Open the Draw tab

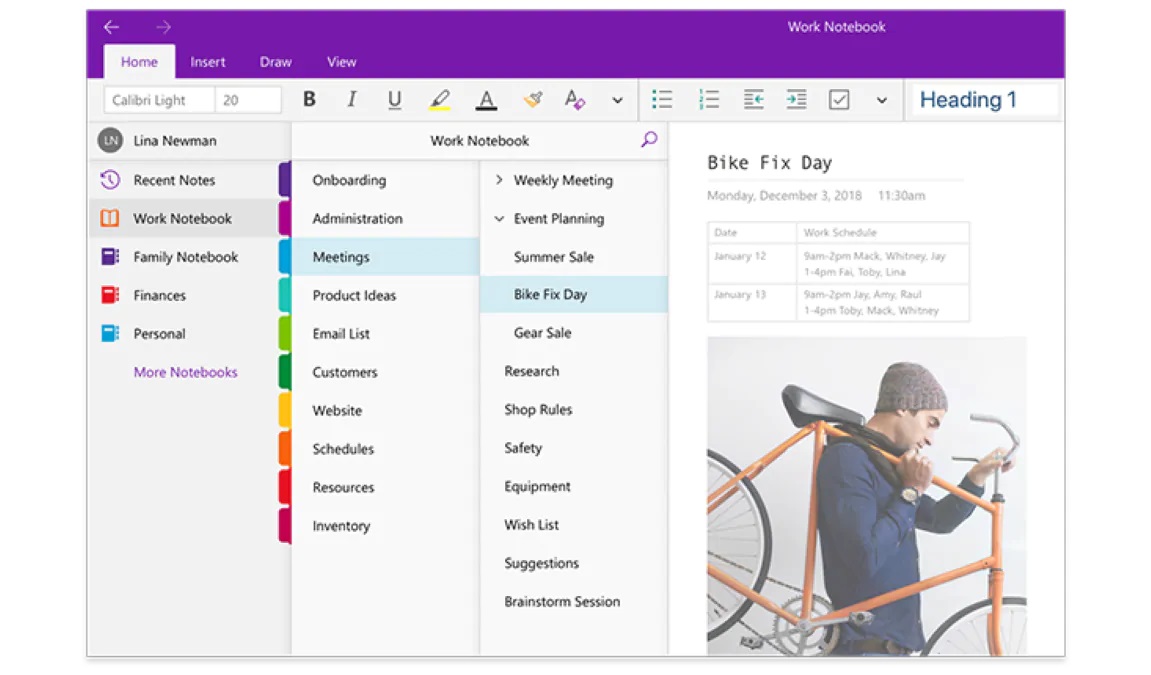coord(275,62)
